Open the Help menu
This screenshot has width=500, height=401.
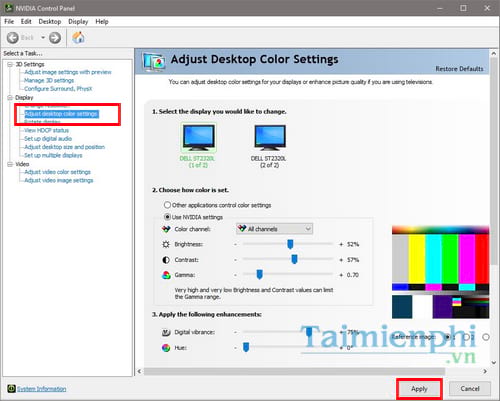point(102,22)
